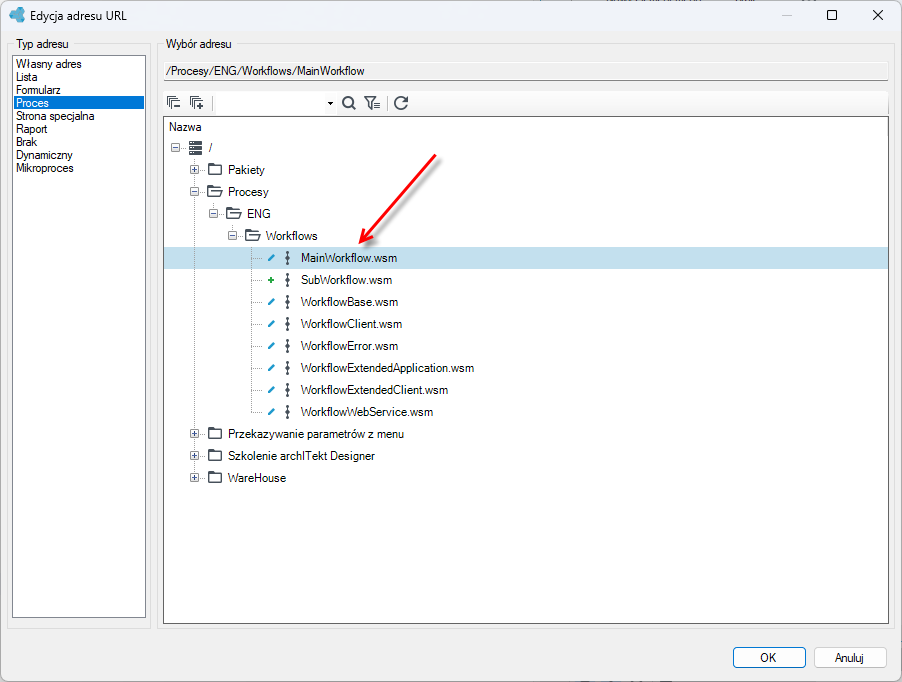Open the search dropdown in the toolbar
The image size is (902, 682).
[330, 104]
